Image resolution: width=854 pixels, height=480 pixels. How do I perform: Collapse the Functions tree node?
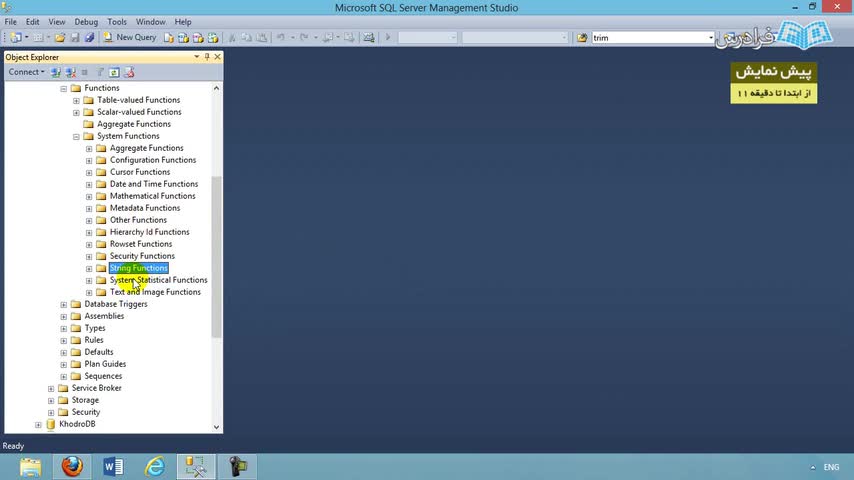coord(64,88)
